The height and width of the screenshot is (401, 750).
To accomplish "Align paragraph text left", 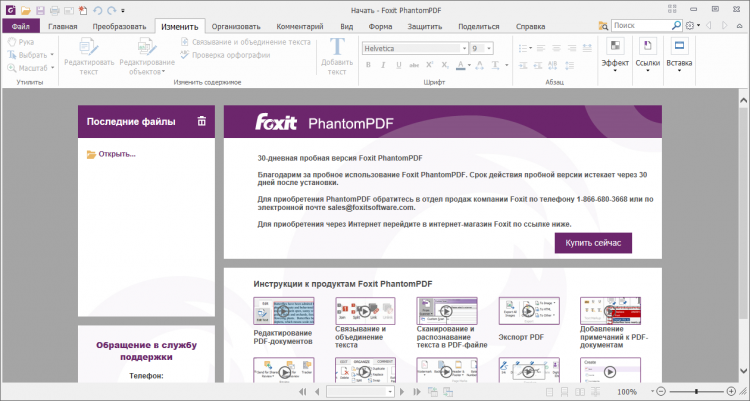I will pyautogui.click(x=541, y=48).
